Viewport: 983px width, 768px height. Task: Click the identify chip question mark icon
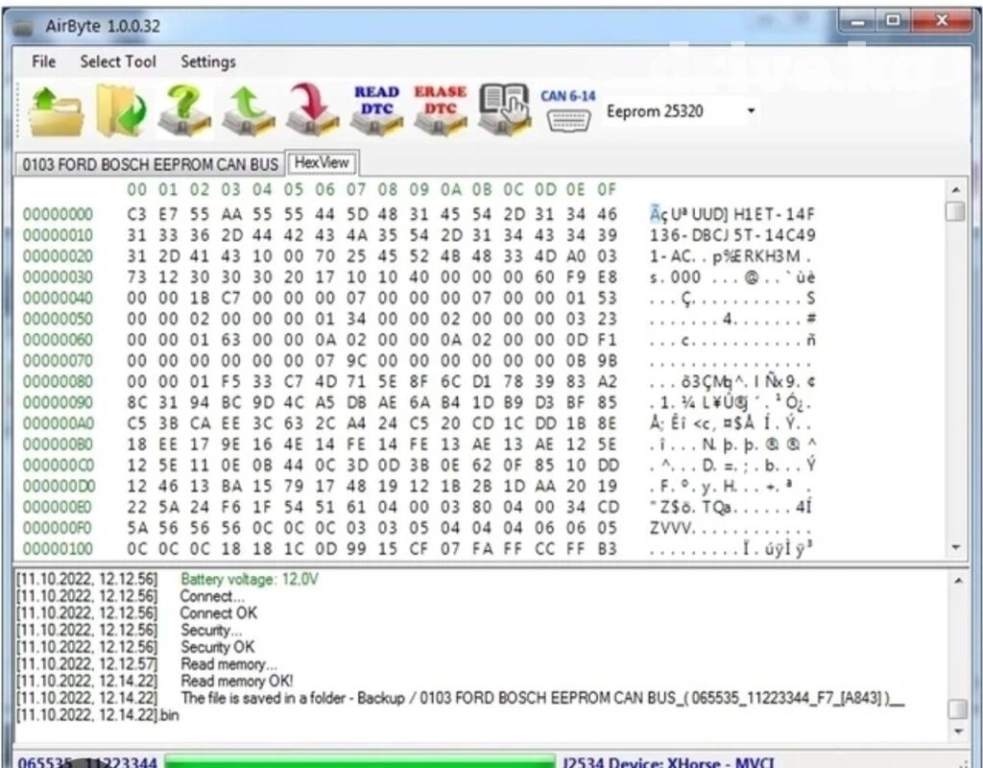click(x=183, y=111)
